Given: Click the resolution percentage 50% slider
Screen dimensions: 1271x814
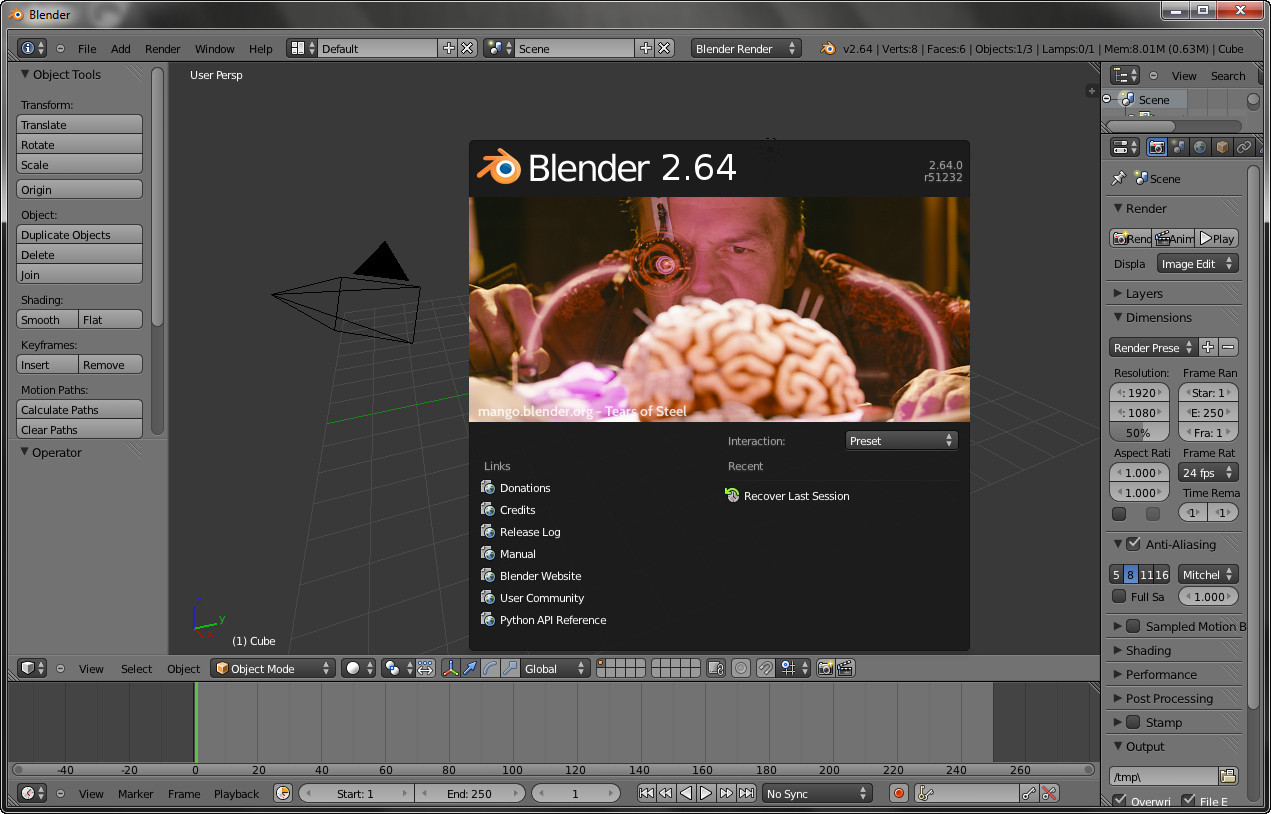Looking at the screenshot, I should (x=1138, y=432).
